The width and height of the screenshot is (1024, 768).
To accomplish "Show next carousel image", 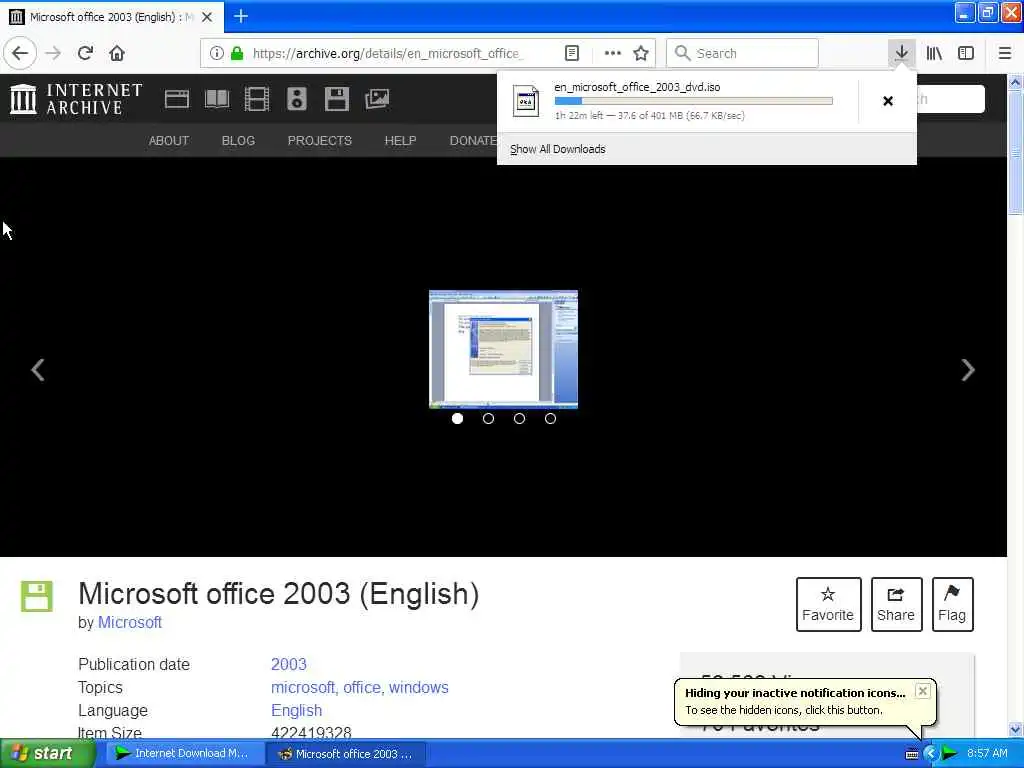I will click(x=968, y=370).
